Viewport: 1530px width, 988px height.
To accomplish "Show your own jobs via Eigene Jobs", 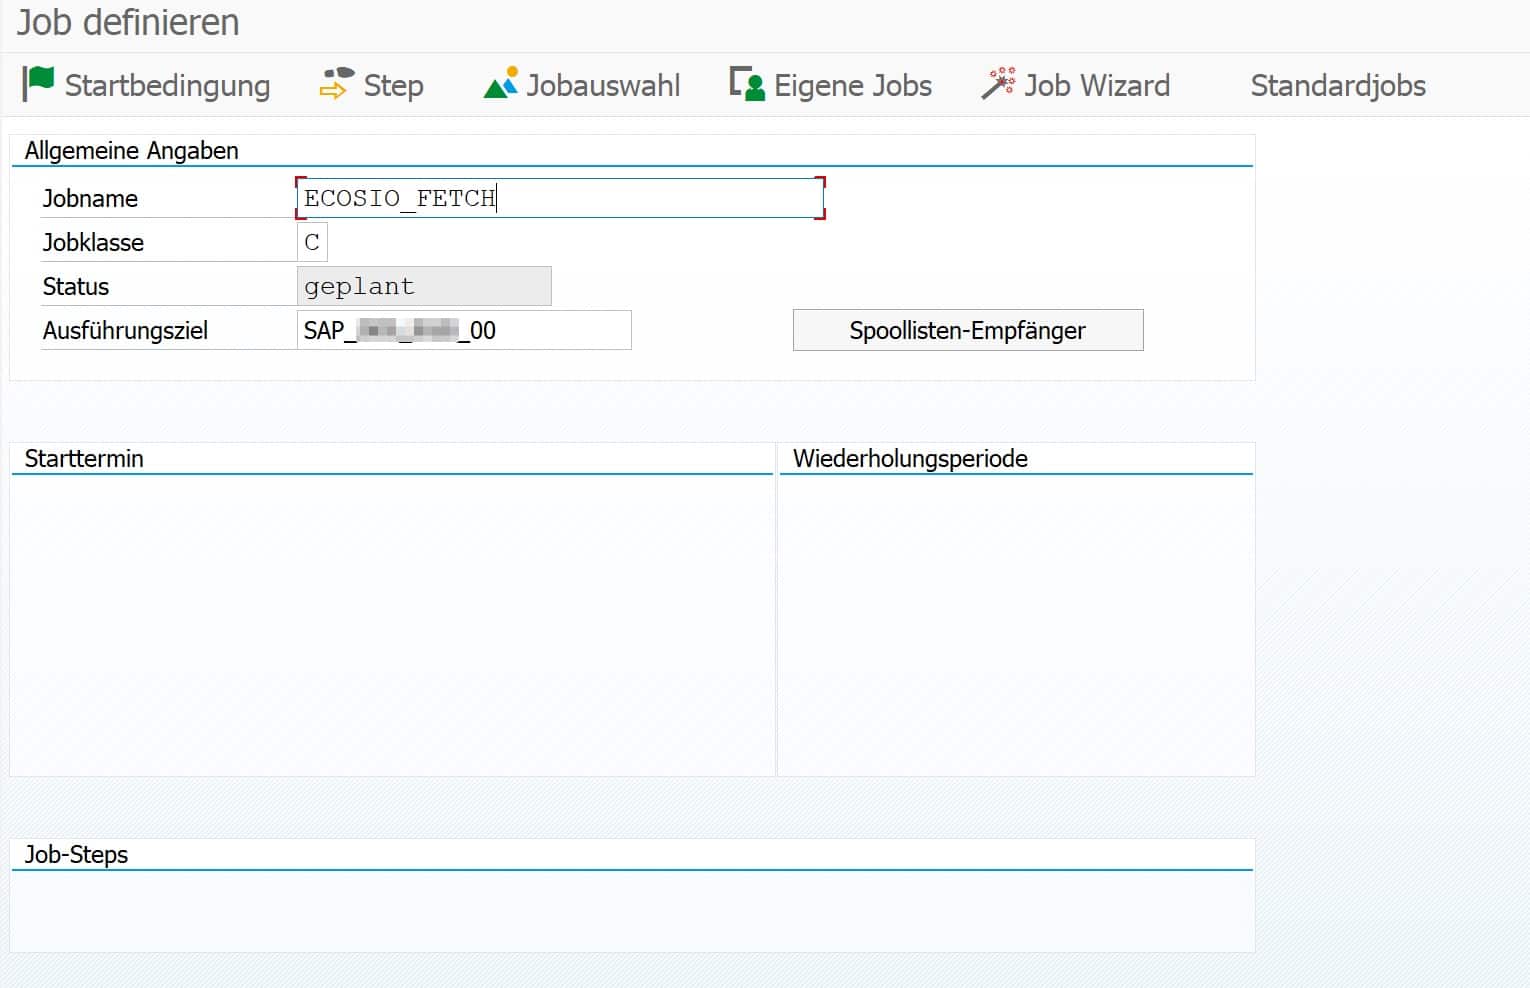I will pos(851,85).
